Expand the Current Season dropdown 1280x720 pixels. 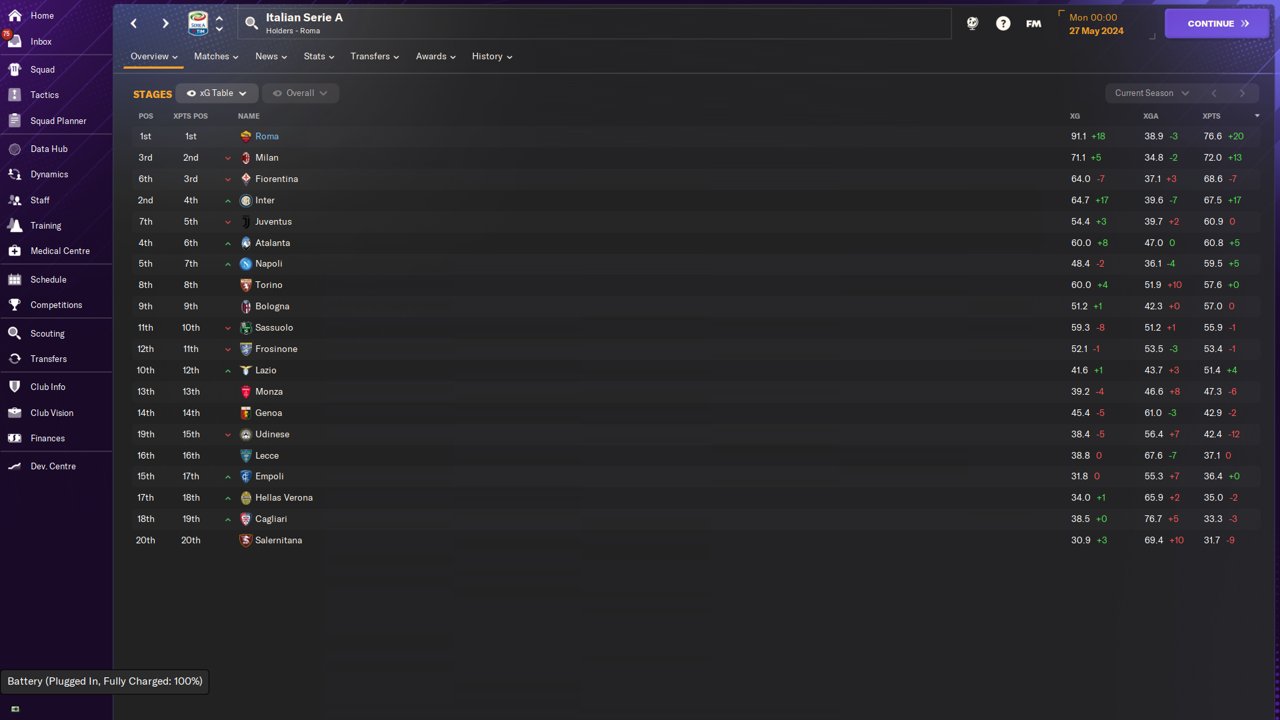pos(1151,93)
